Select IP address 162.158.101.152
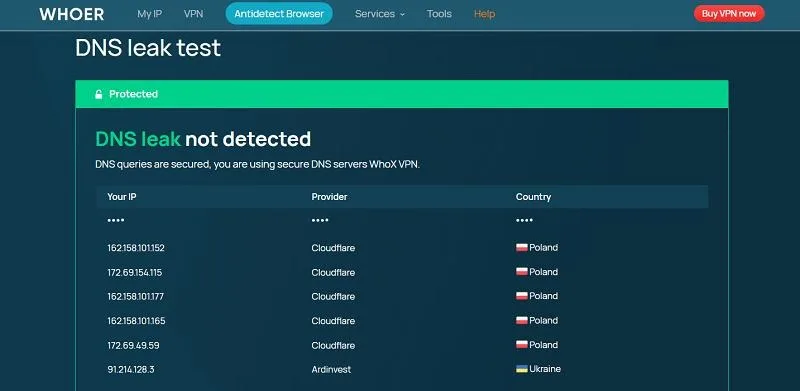 click(136, 248)
